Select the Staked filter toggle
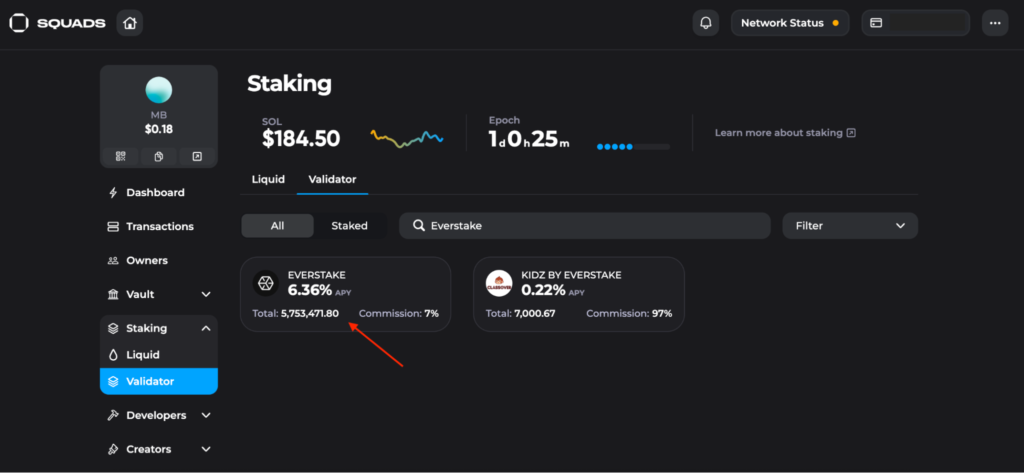The image size is (1024, 473). pyautogui.click(x=349, y=225)
